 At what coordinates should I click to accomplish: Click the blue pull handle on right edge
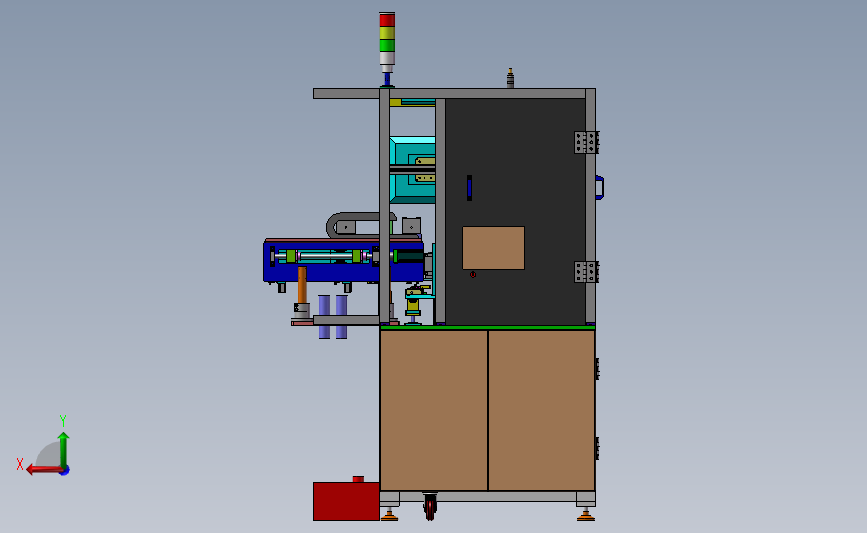pyautogui.click(x=599, y=187)
